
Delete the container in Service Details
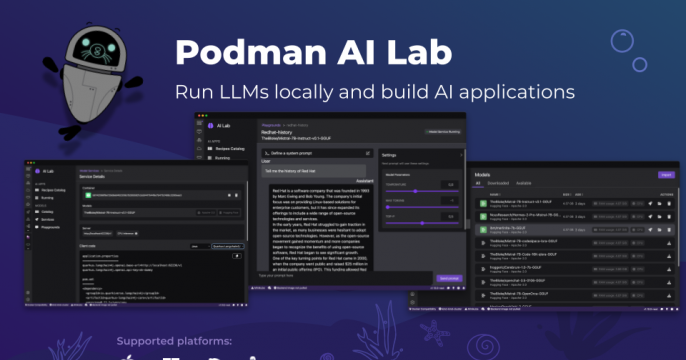[236, 195]
